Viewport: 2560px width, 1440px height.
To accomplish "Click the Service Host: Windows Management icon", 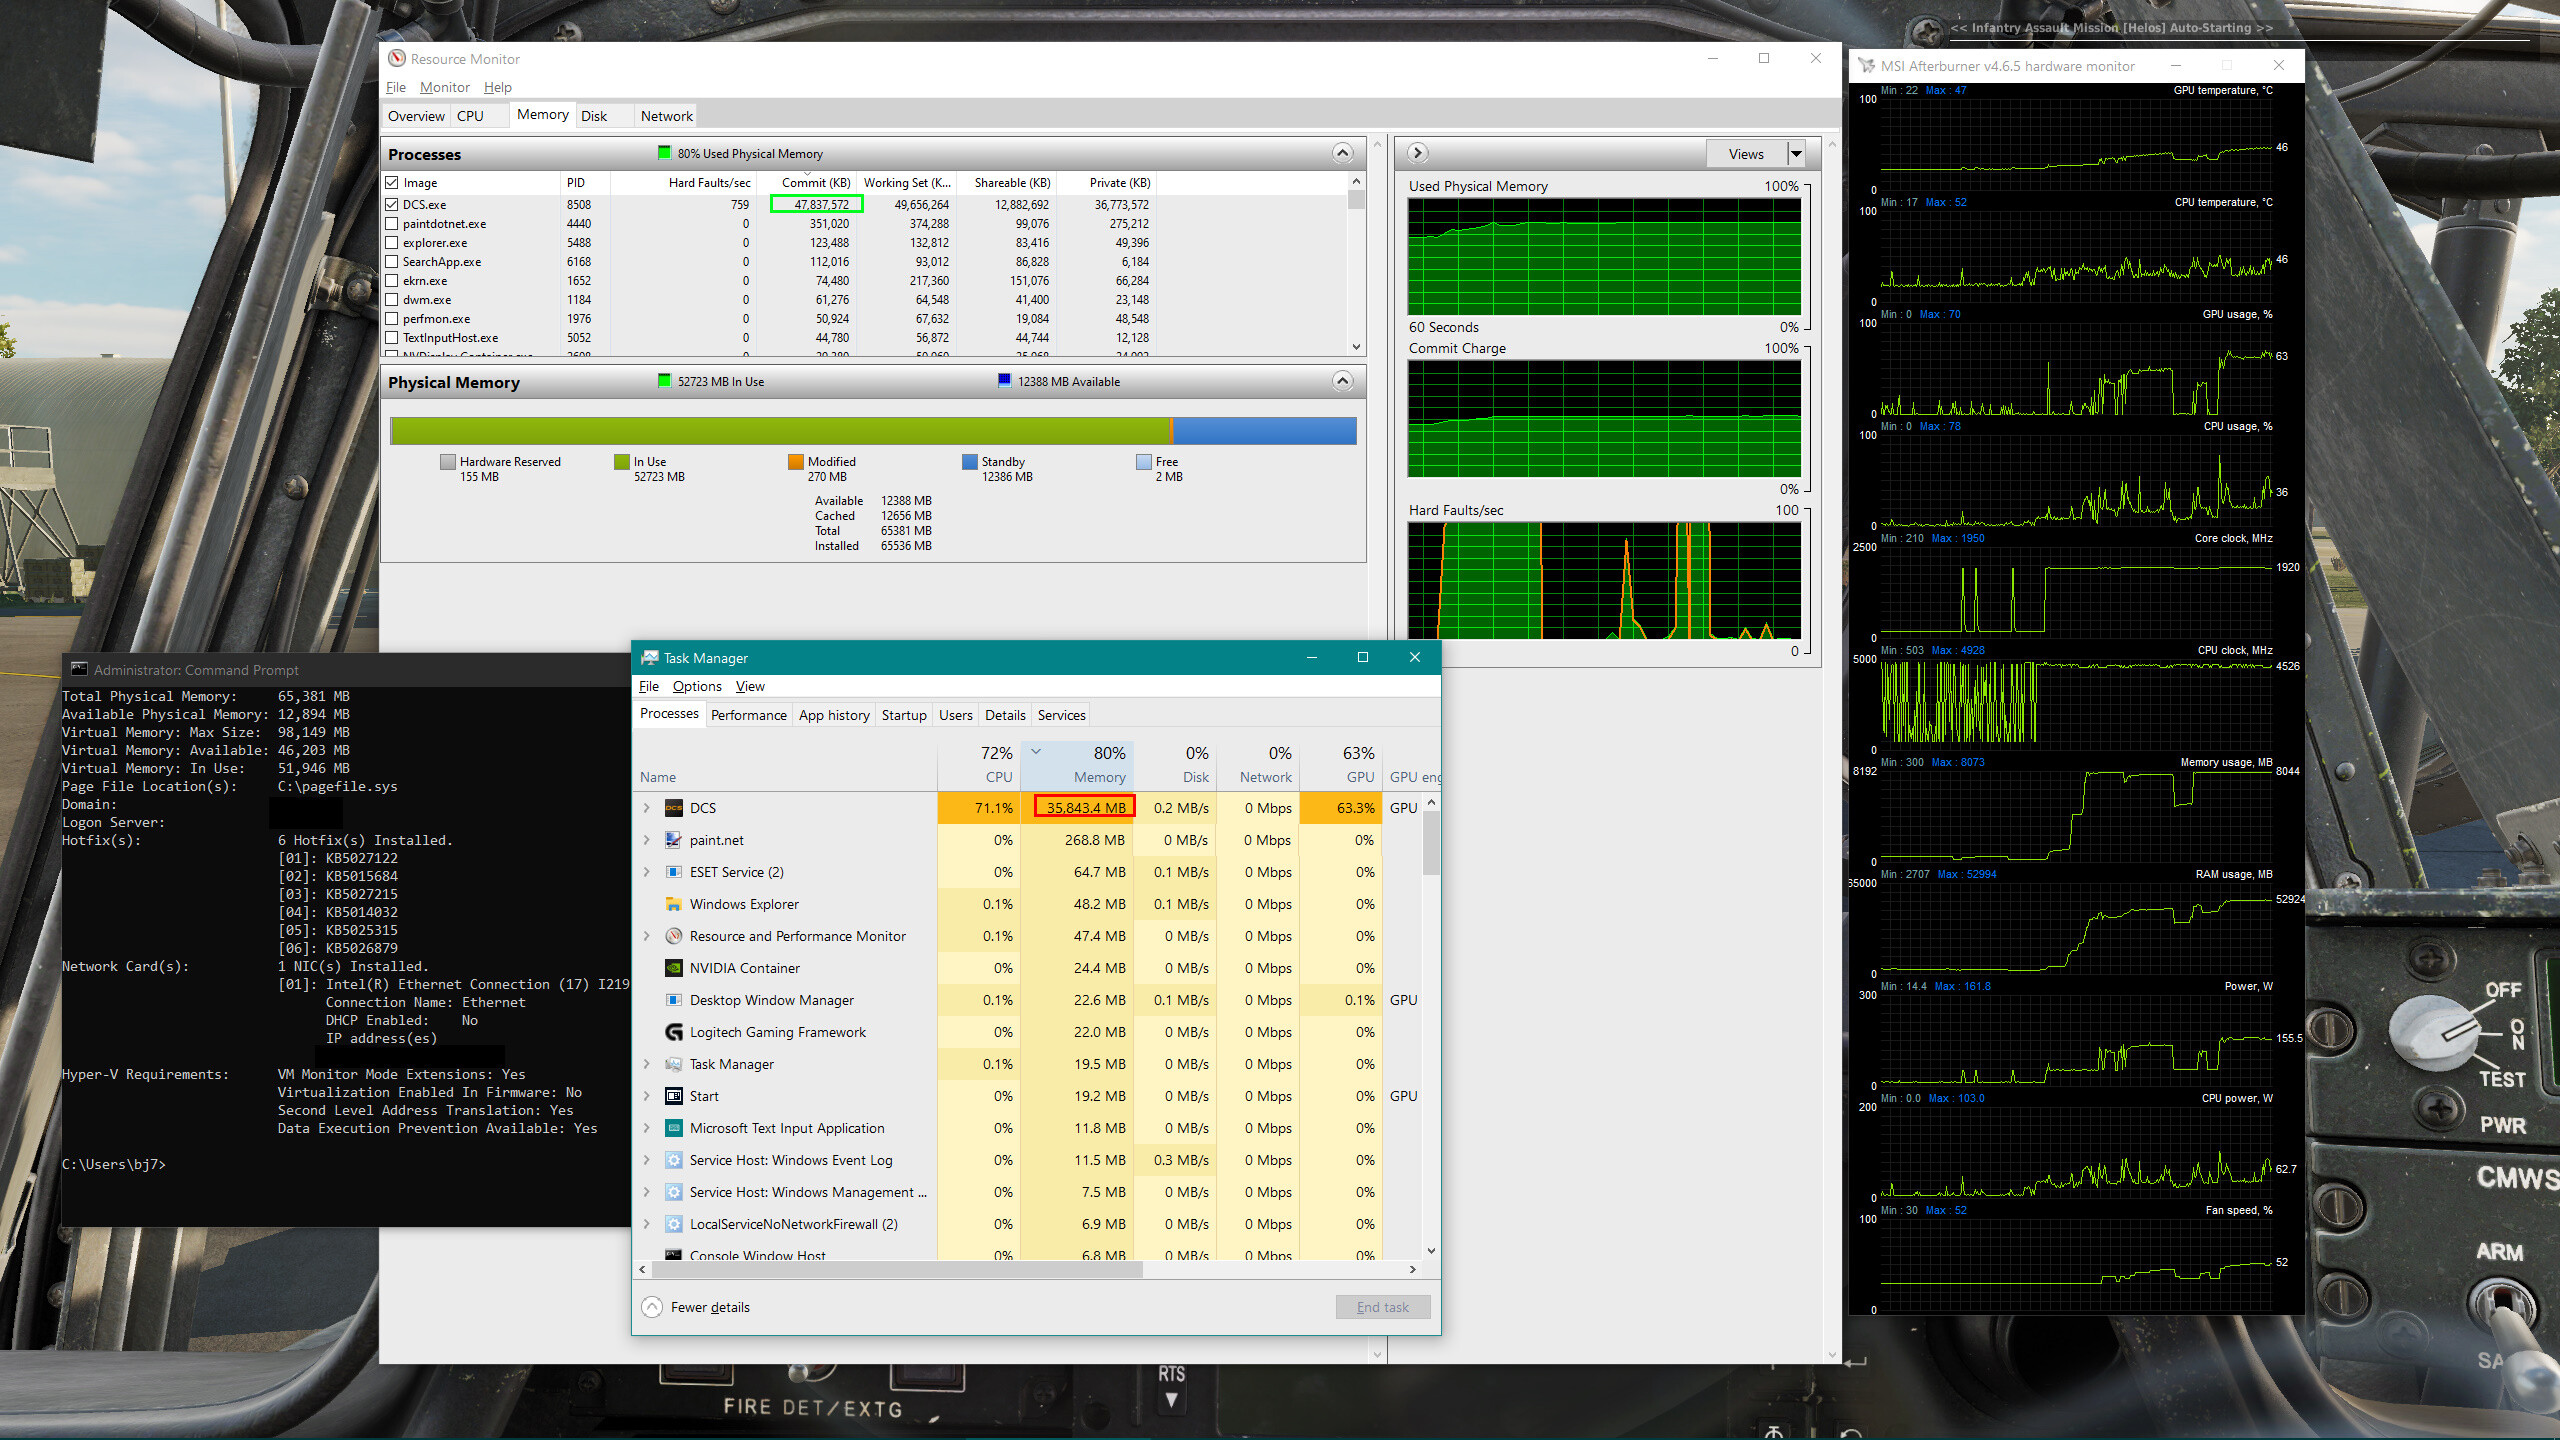I will (673, 1192).
